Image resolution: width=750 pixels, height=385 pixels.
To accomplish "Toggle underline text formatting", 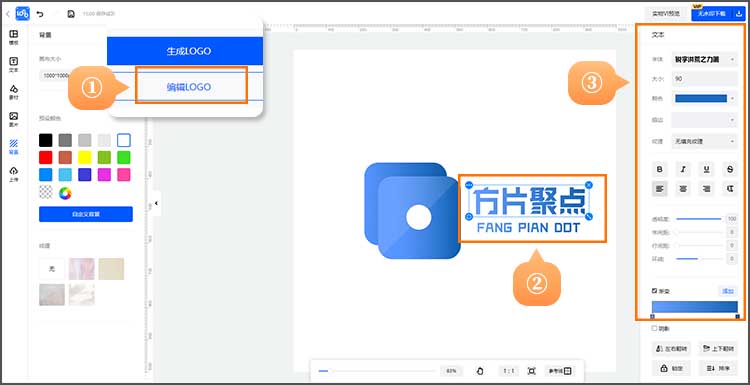I will point(706,169).
